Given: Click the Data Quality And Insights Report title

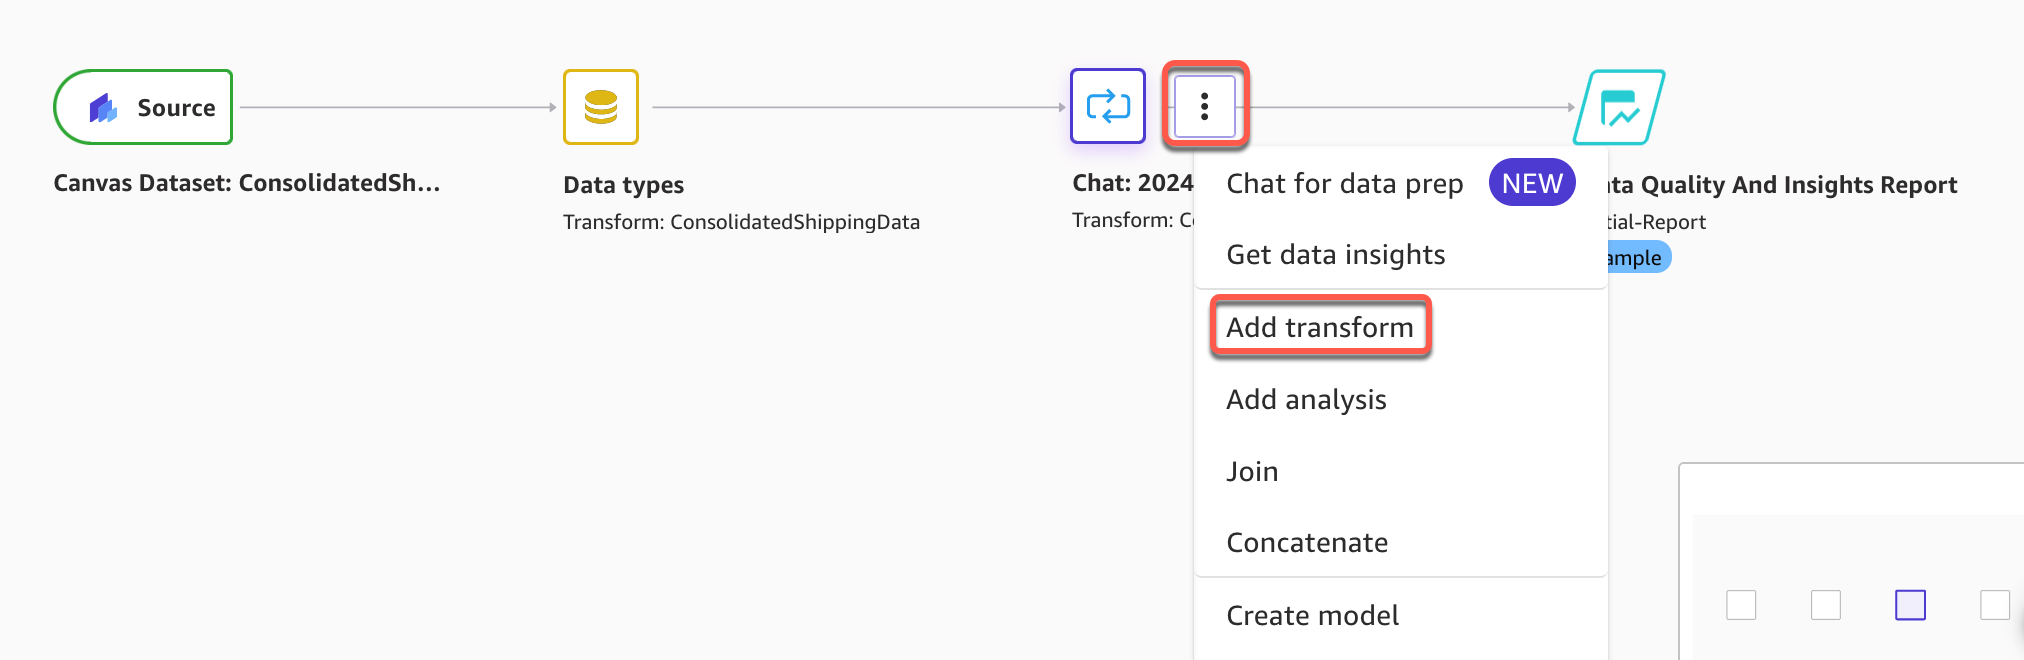Looking at the screenshot, I should (x=1782, y=185).
